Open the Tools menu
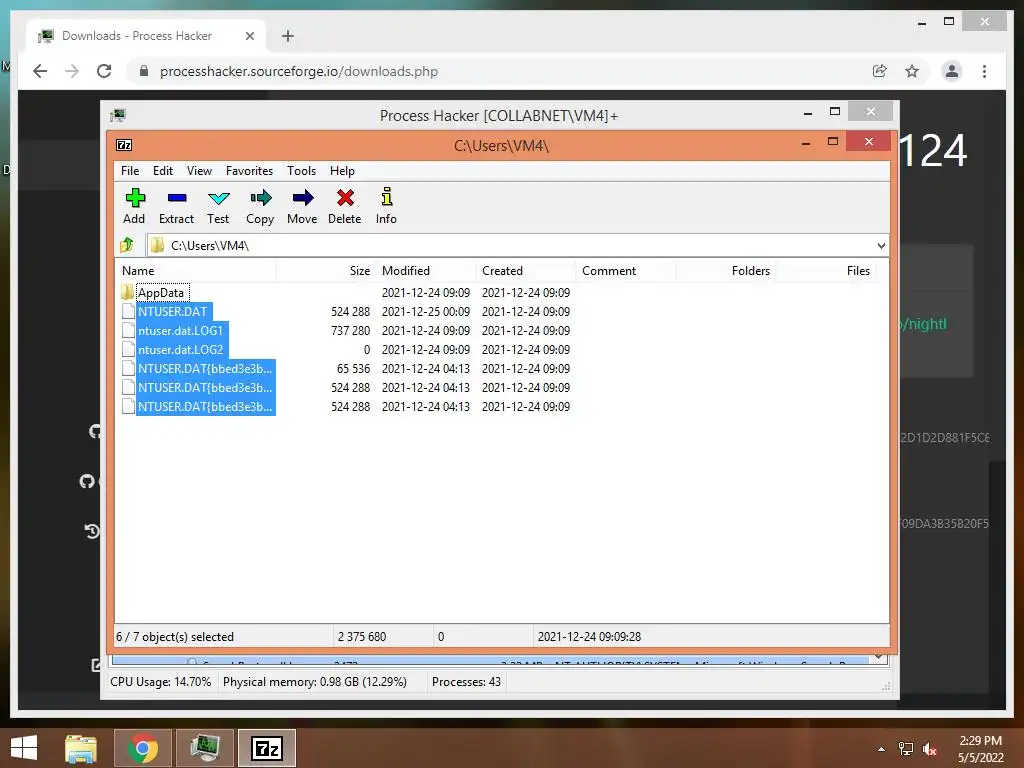1024x768 pixels. pos(301,170)
